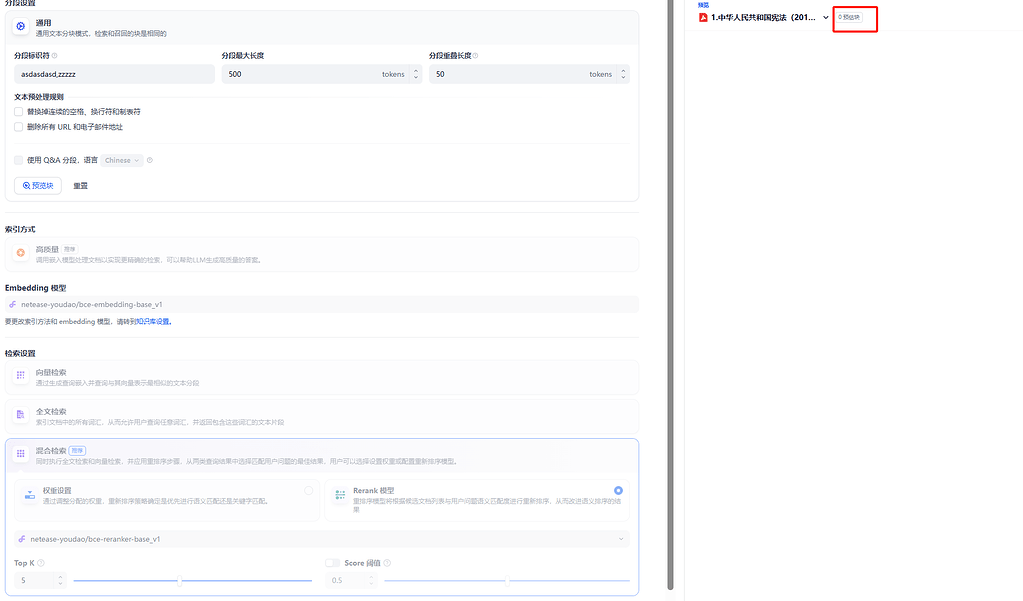
Task: Click the 高质量 index method icon
Action: coord(21,253)
